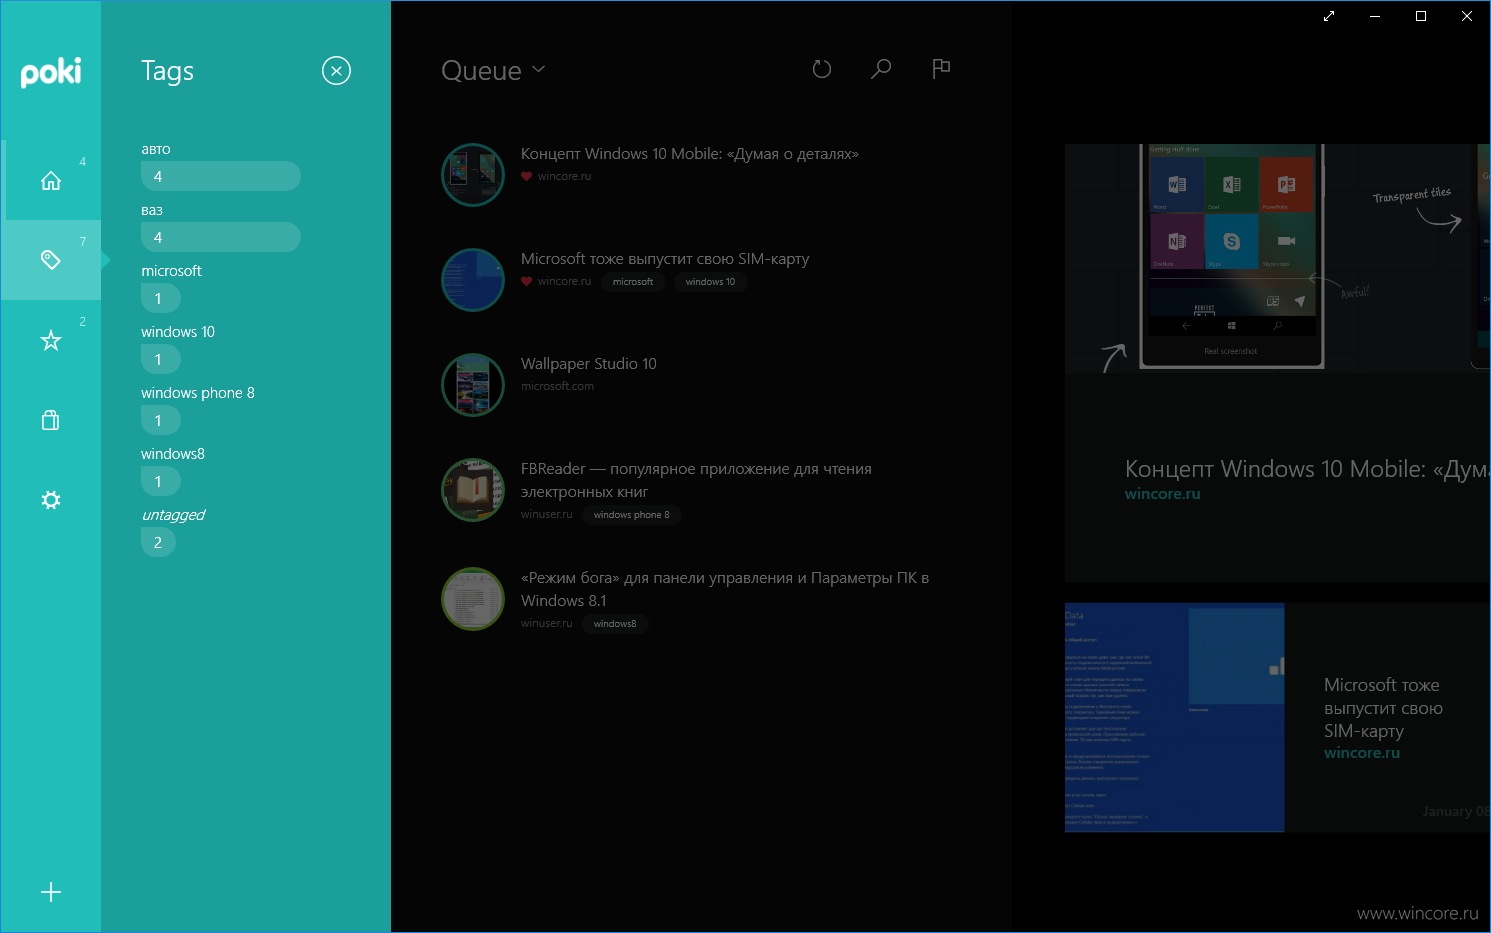Click the refresh icon in Queue header
Image resolution: width=1491 pixels, height=933 pixels.
[822, 69]
